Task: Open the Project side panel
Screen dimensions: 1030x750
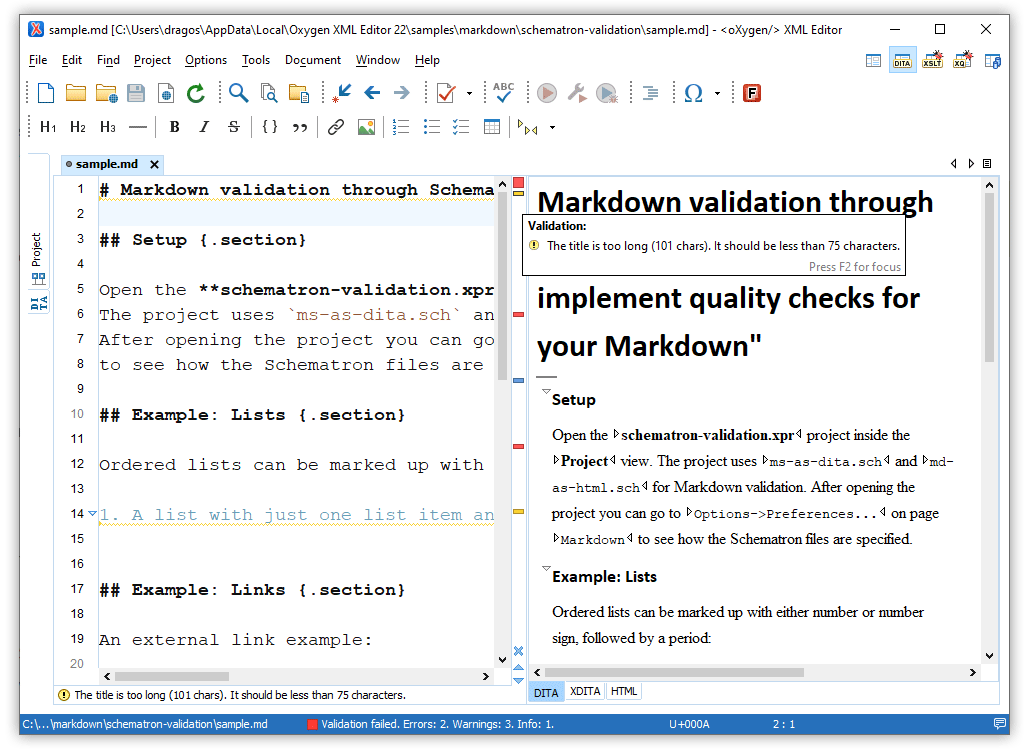Action: pos(37,259)
